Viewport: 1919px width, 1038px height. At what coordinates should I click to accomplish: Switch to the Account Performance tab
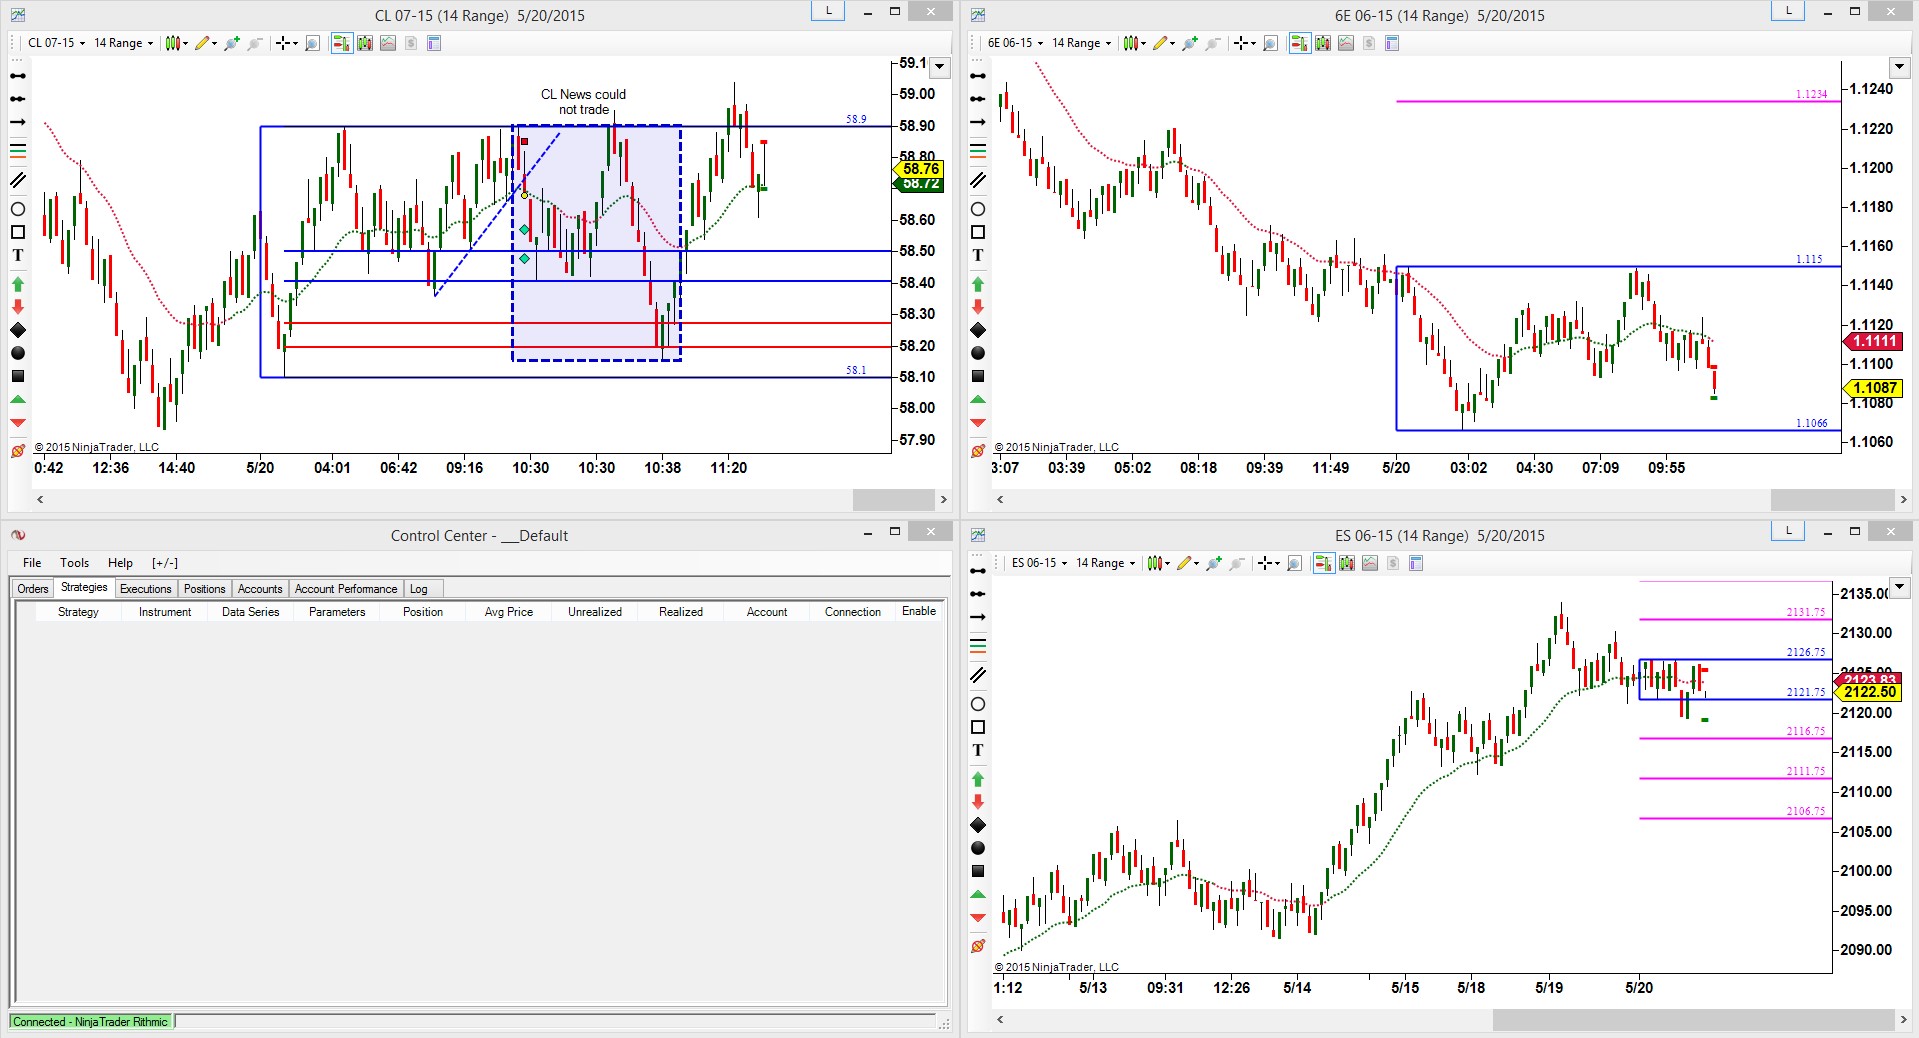[346, 589]
